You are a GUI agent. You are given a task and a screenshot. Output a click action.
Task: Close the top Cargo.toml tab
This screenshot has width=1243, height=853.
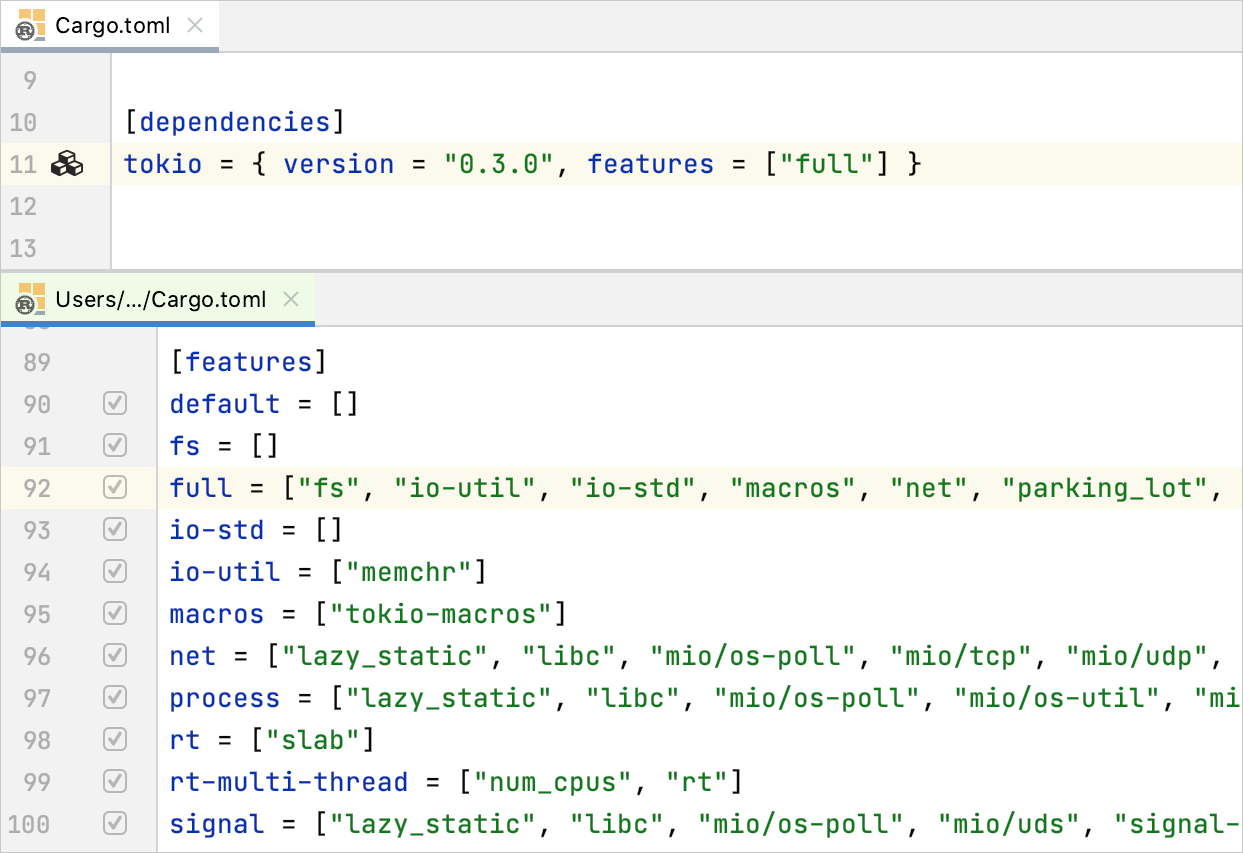point(195,25)
